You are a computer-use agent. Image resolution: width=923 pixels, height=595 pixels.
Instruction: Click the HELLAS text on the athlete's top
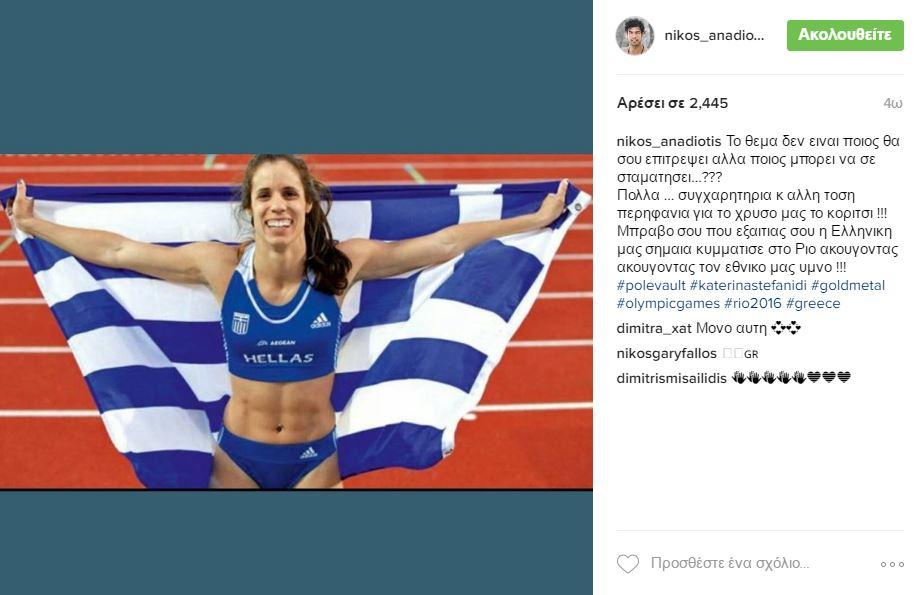pos(278,358)
